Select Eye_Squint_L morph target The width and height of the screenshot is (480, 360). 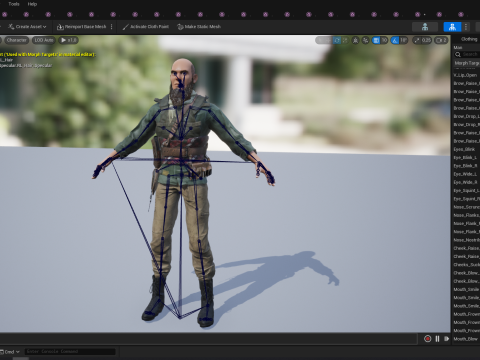click(x=466, y=191)
